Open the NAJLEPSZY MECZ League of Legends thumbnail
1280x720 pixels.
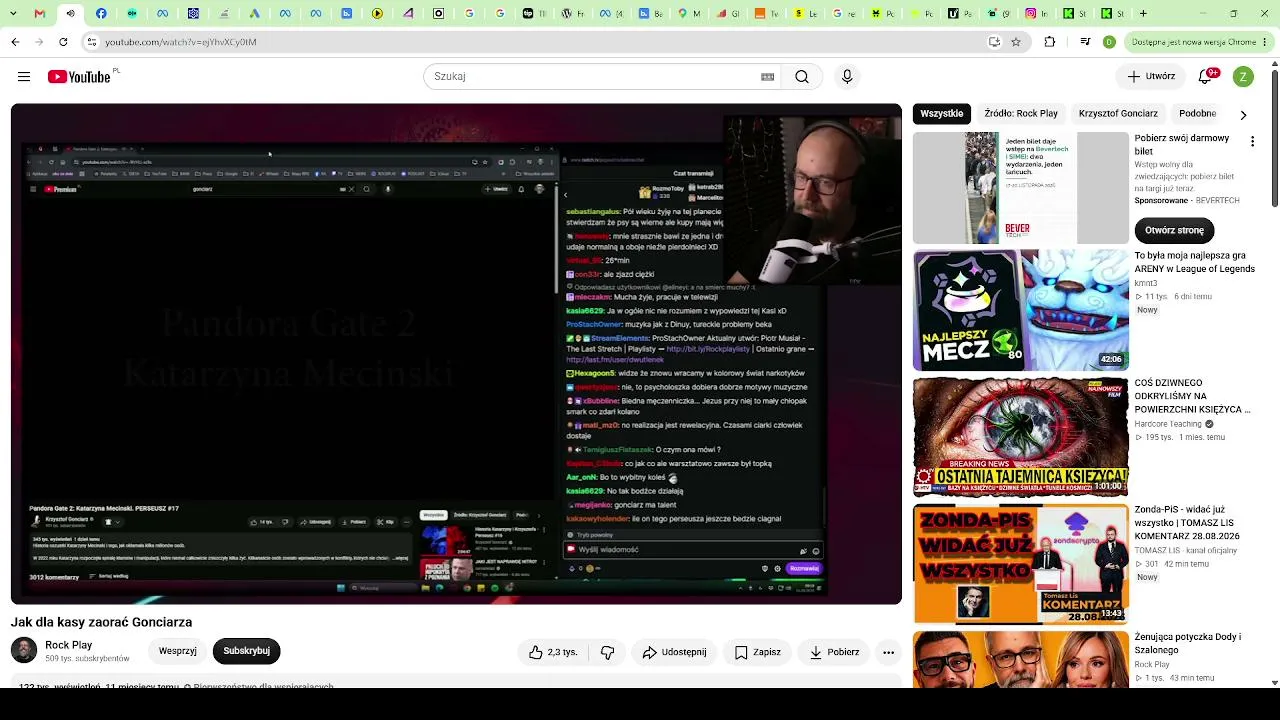(1021, 310)
